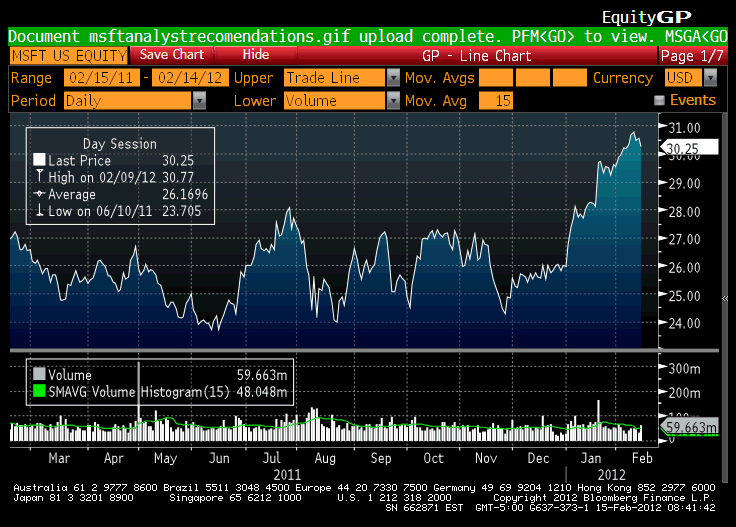Open the Currency USD dropdown arrow

click(x=711, y=77)
